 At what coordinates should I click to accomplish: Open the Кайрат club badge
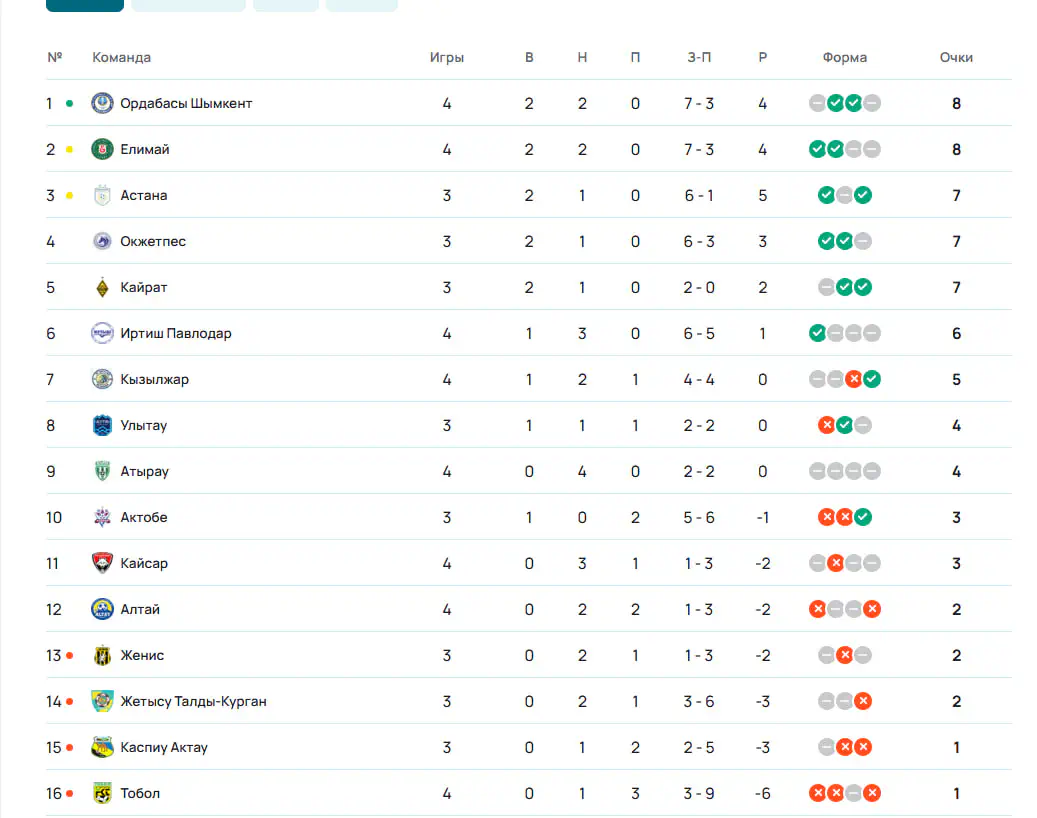[102, 288]
